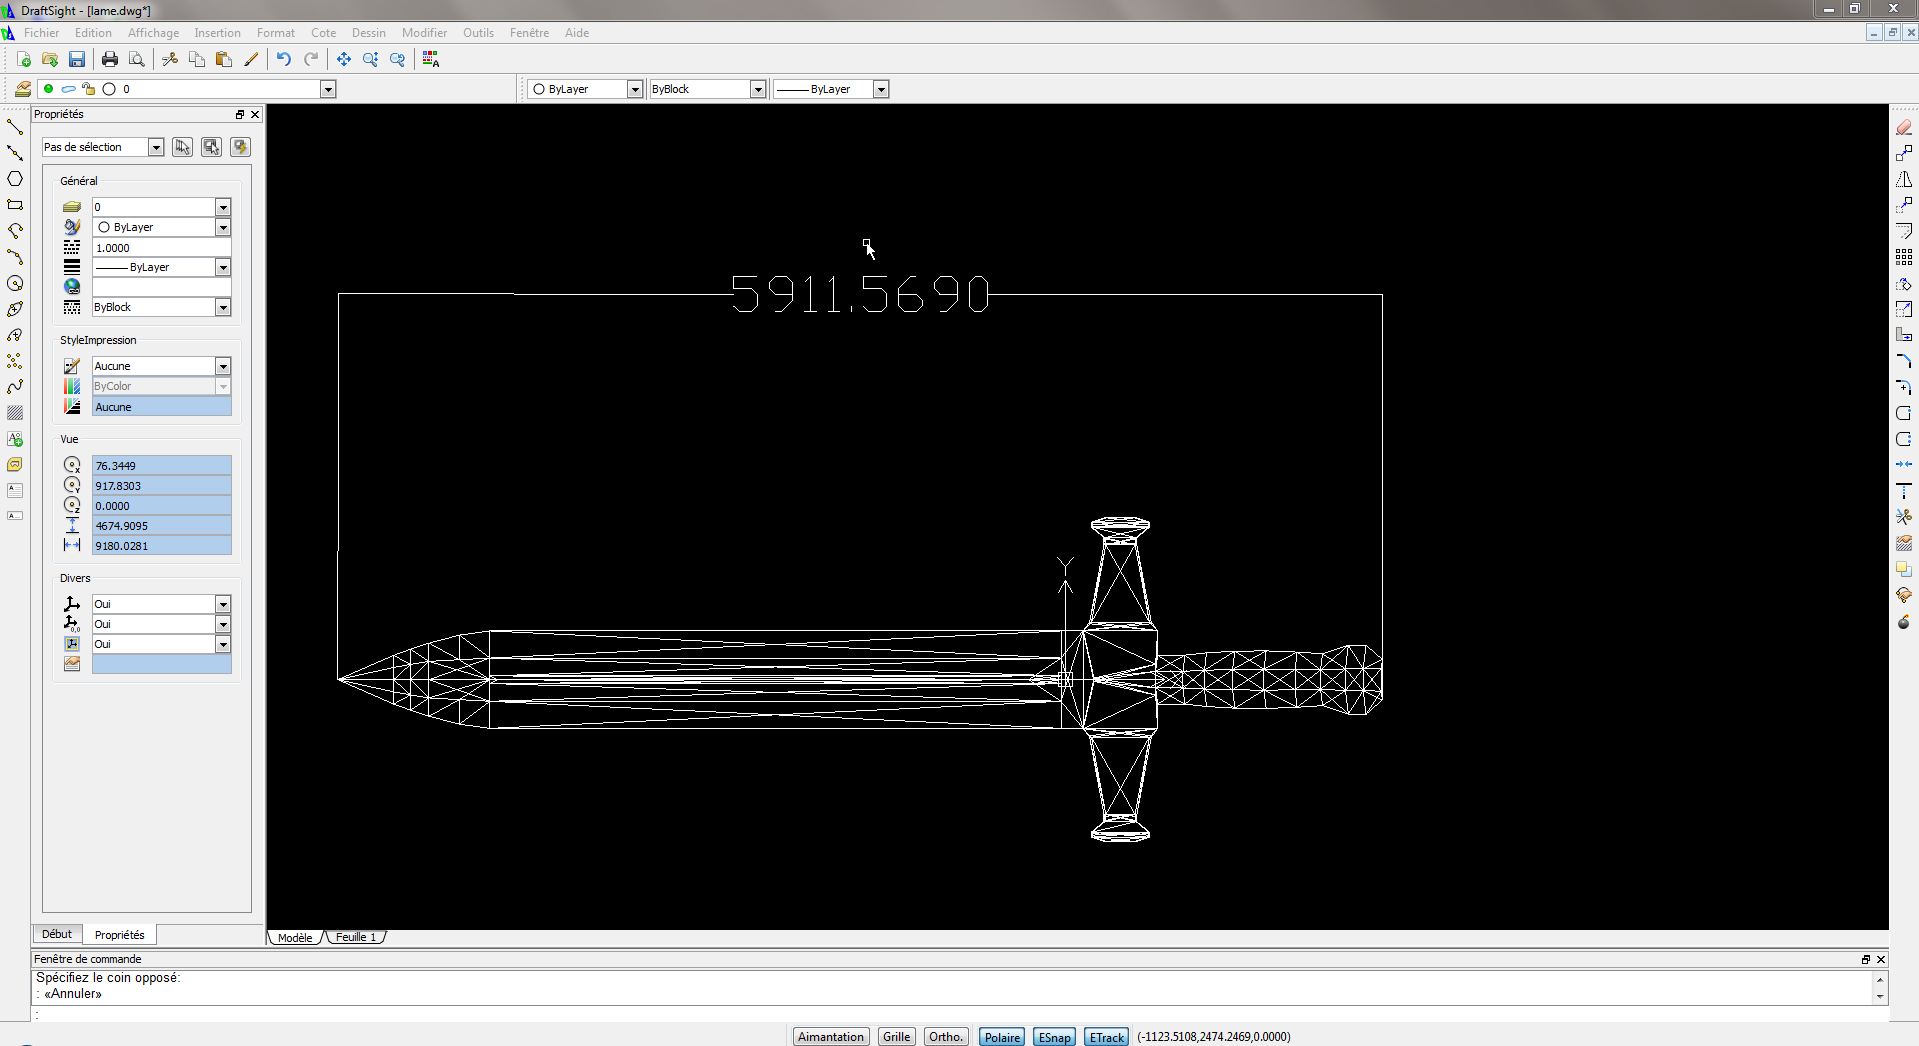The height and width of the screenshot is (1046, 1919).
Task: Open the Modifier menu
Action: (x=424, y=33)
